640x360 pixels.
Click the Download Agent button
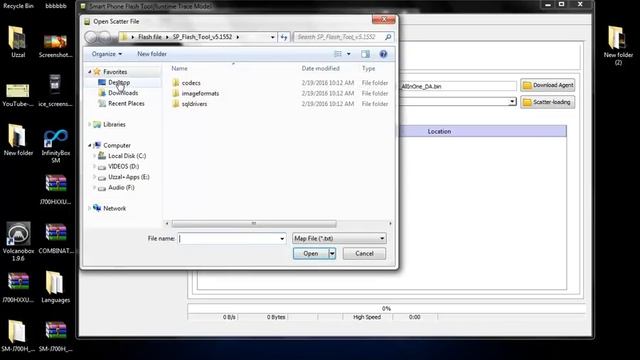click(x=548, y=85)
